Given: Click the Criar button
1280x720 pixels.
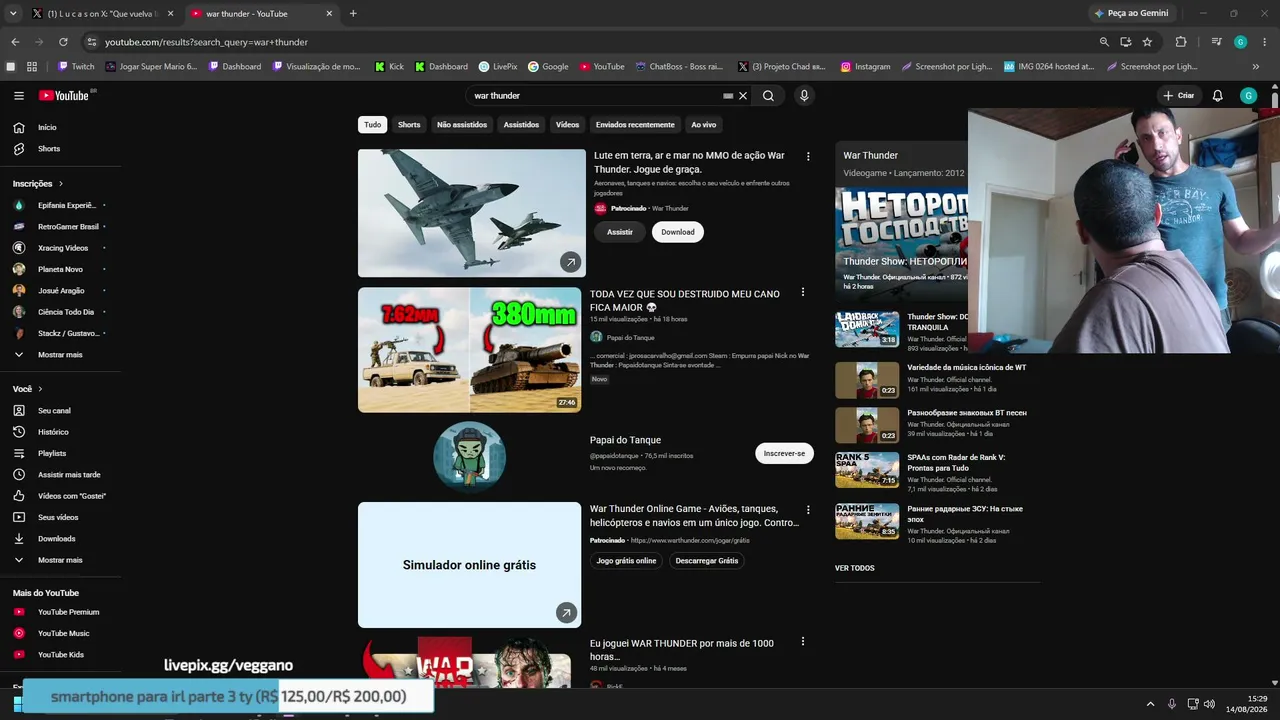Looking at the screenshot, I should pos(1179,96).
